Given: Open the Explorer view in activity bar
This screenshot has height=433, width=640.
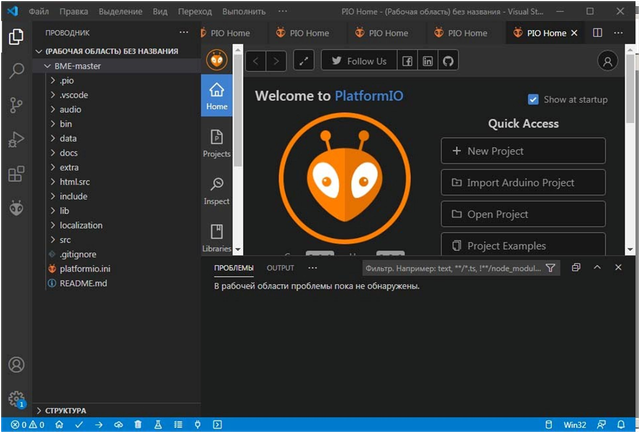Looking at the screenshot, I should click(16, 37).
